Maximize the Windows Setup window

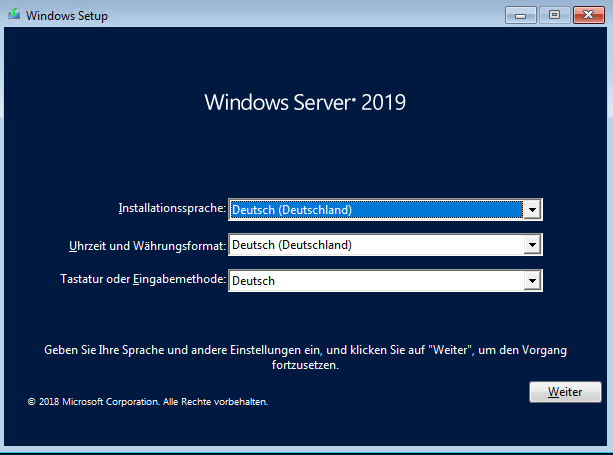pos(554,15)
